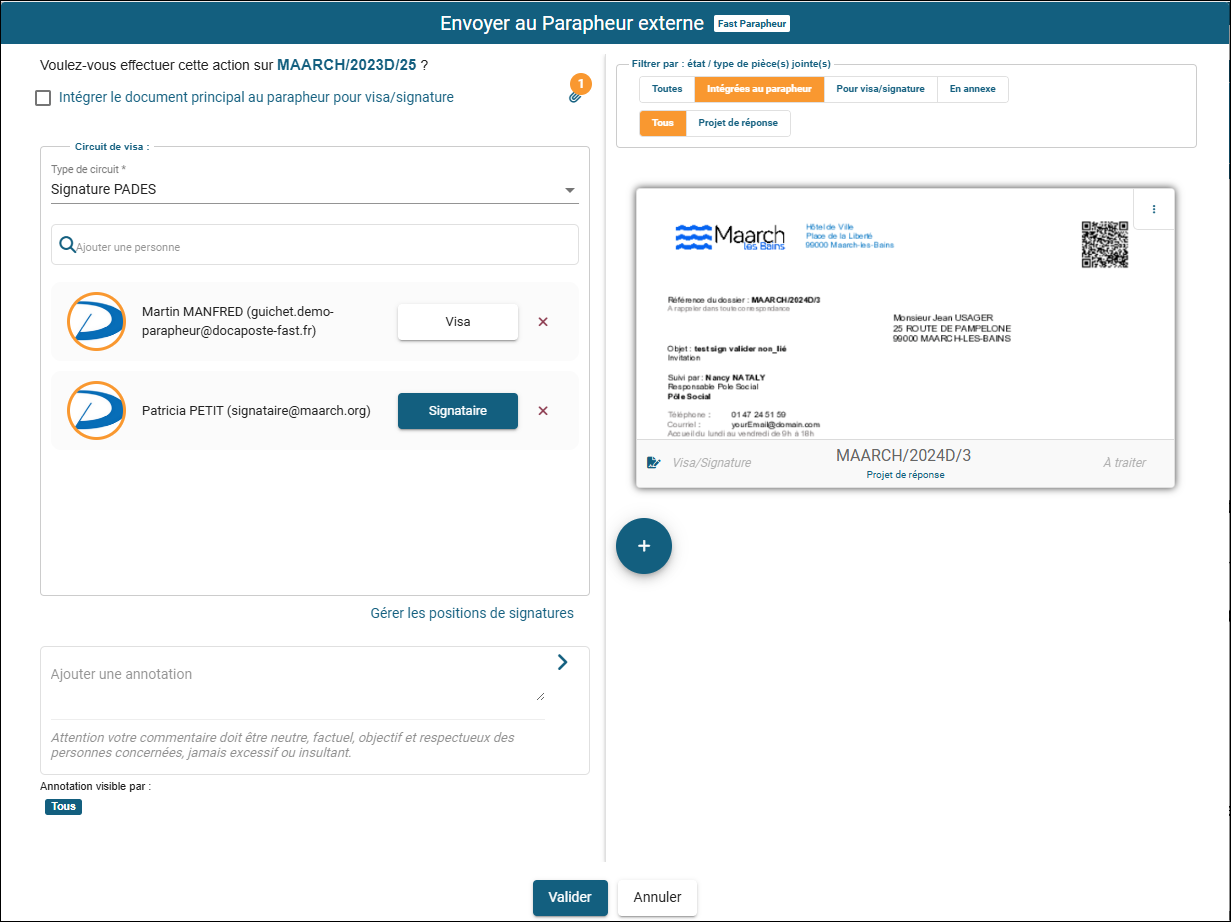Click the Visa/Signature pen icon on card

[x=654, y=463]
